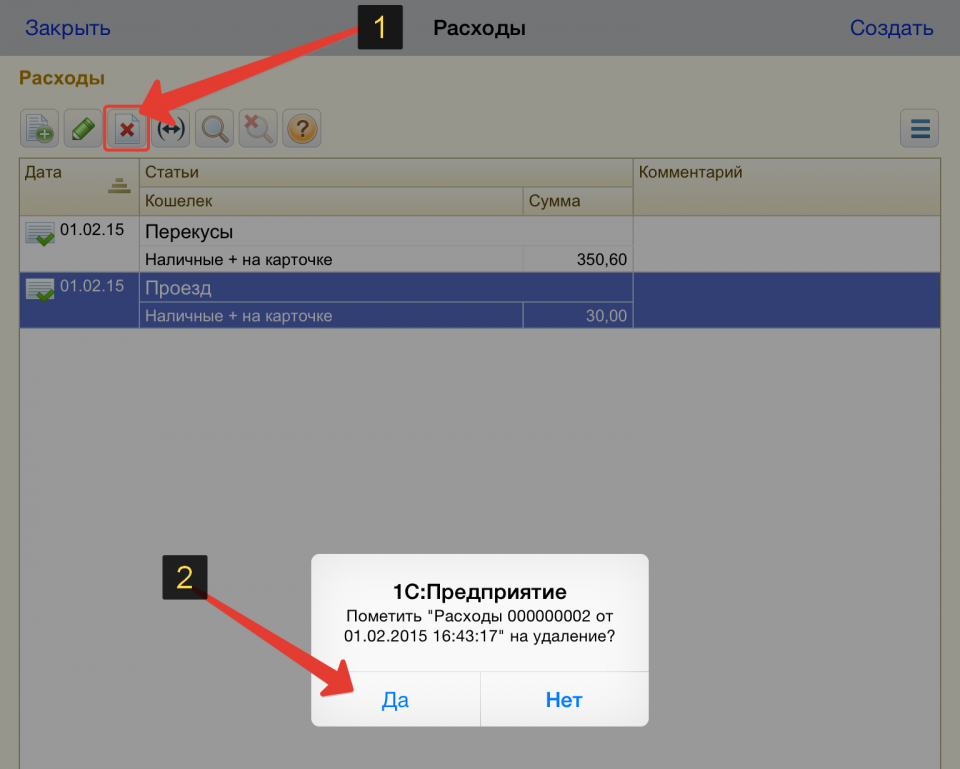The image size is (960, 769).
Task: Click the amount 30,00 cell
Action: pos(578,316)
